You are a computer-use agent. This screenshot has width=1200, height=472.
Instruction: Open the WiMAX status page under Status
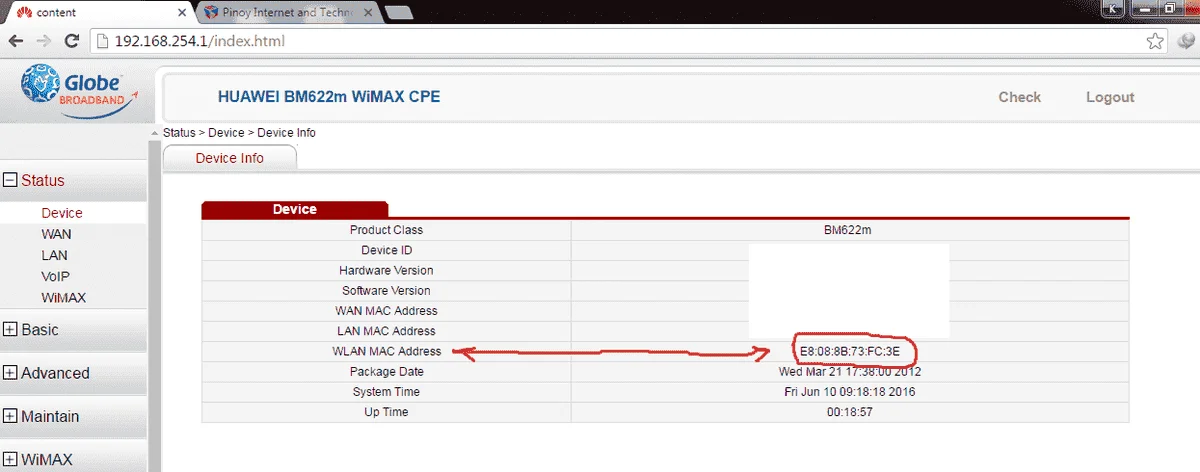[62, 298]
